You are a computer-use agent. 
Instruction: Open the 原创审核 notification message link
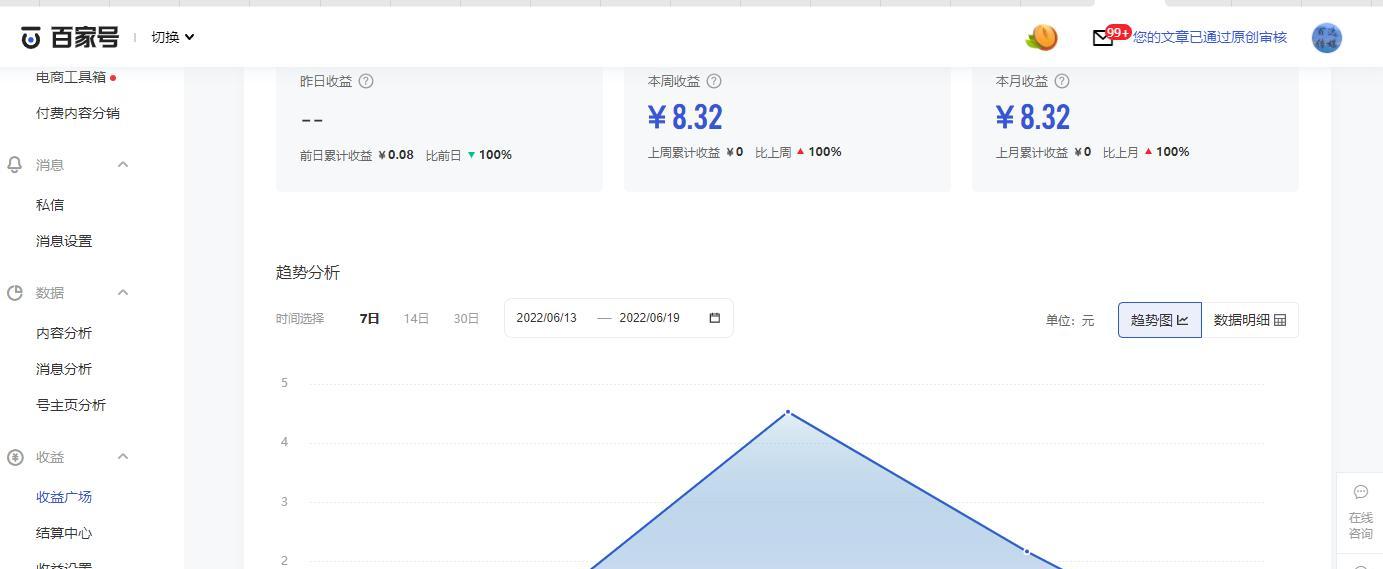1210,37
